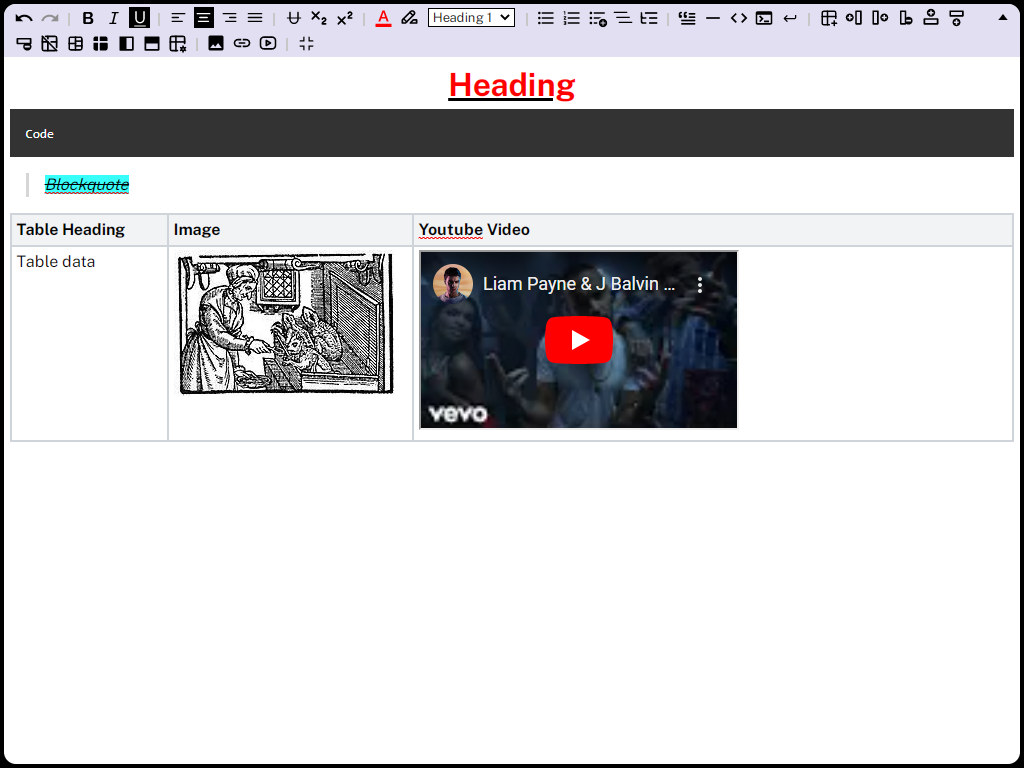
Task: Toggle center text alignment
Action: (204, 18)
